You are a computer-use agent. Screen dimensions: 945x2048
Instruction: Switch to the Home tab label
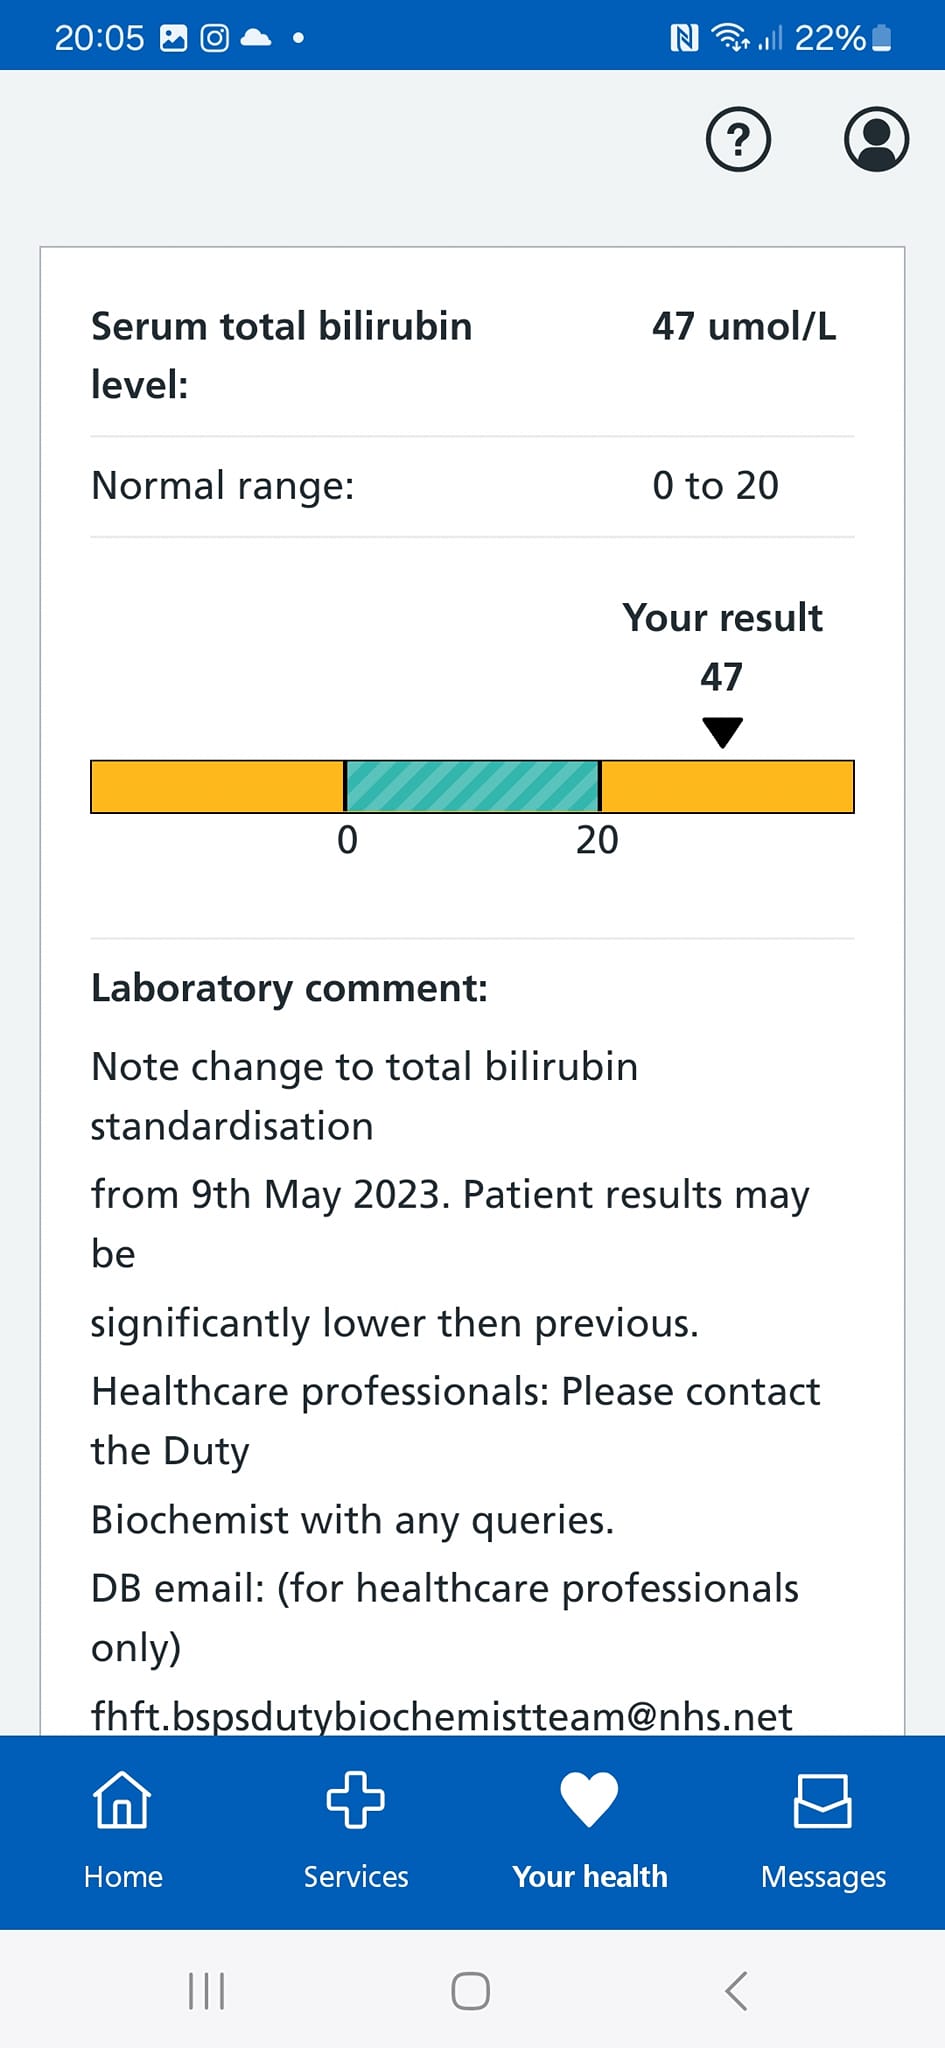click(x=123, y=1877)
